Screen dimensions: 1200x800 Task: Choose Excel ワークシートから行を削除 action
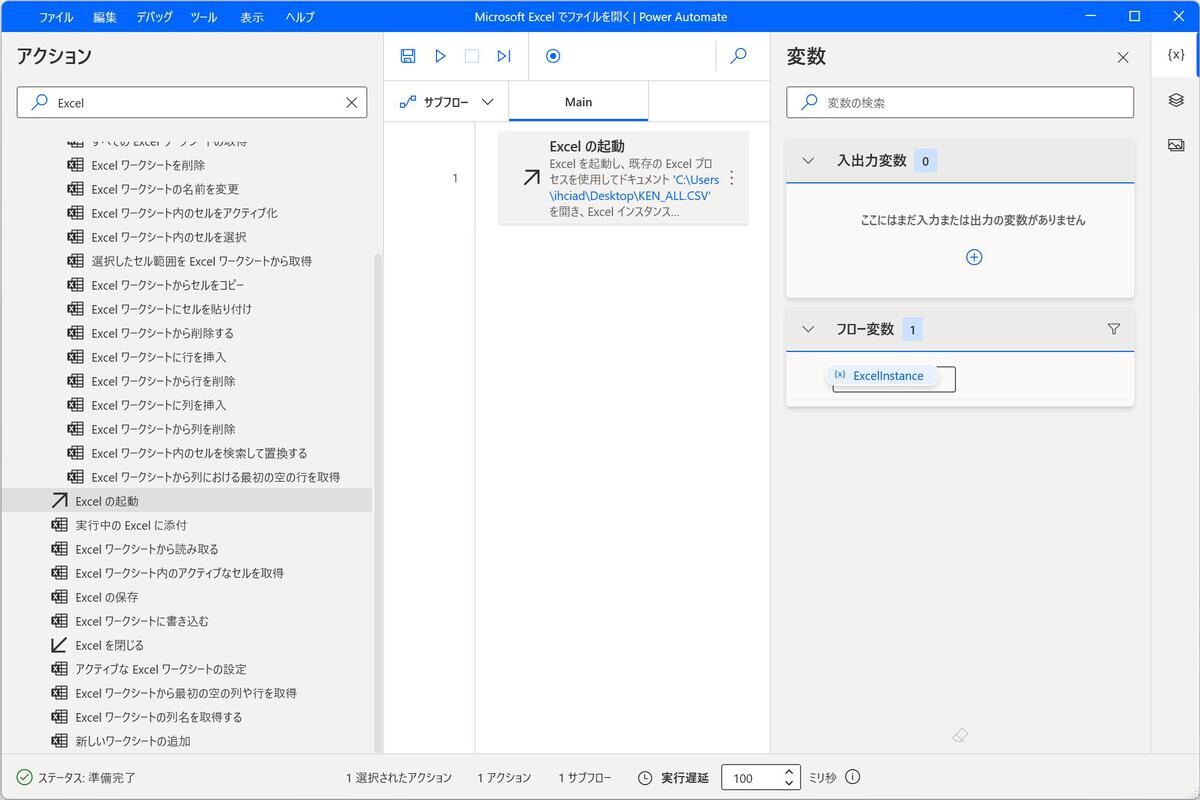pyautogui.click(x=163, y=381)
